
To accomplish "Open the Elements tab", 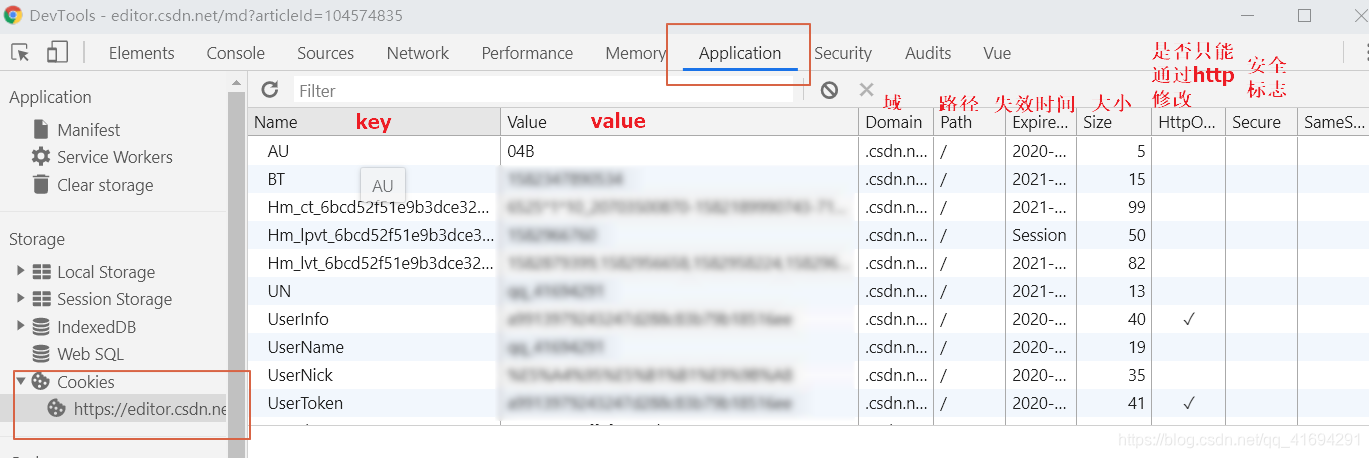I will 141,53.
